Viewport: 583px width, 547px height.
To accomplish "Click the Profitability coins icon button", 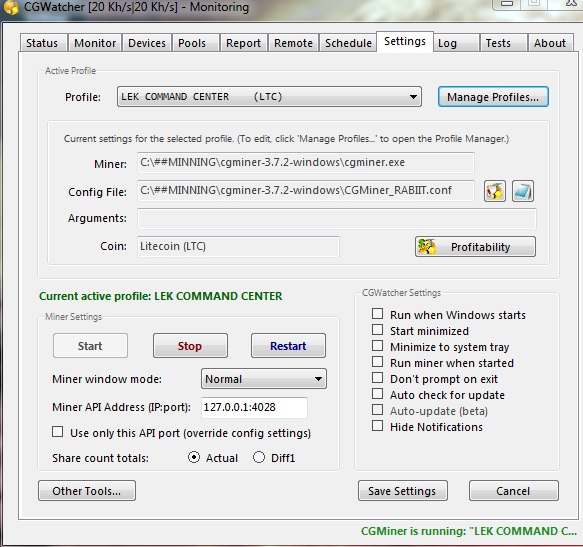I will (475, 247).
